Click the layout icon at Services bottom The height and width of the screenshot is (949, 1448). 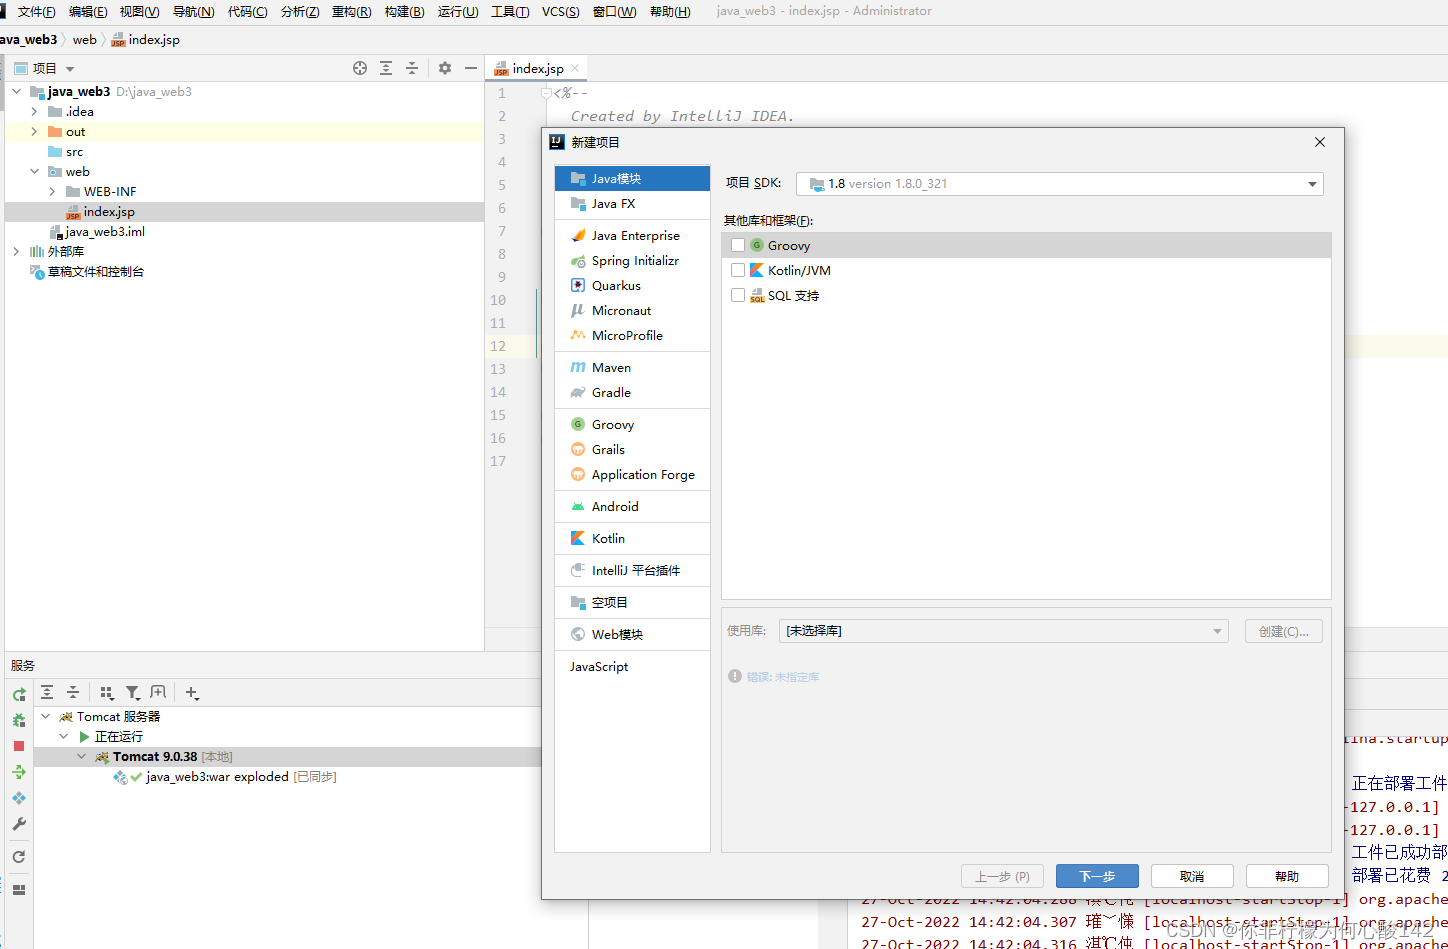19,889
